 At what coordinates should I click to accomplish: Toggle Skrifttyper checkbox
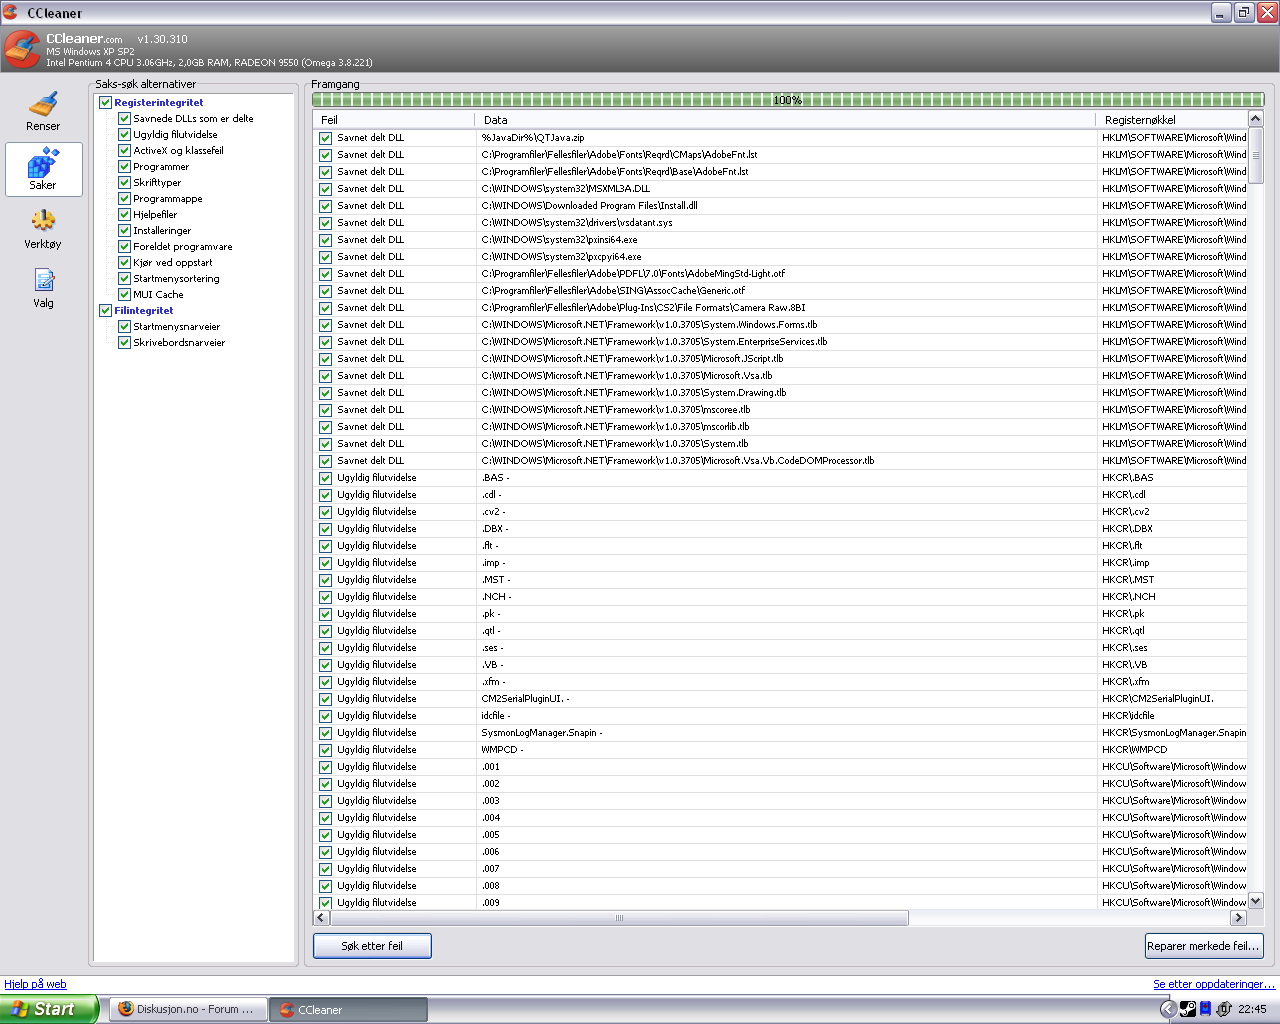[x=124, y=182]
